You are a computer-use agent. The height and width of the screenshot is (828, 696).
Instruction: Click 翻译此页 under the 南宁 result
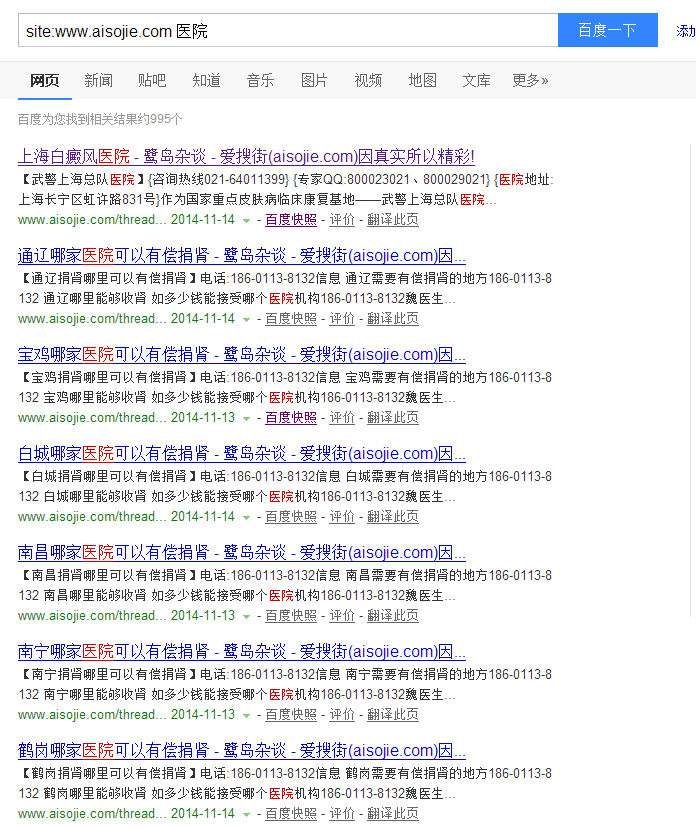(393, 715)
